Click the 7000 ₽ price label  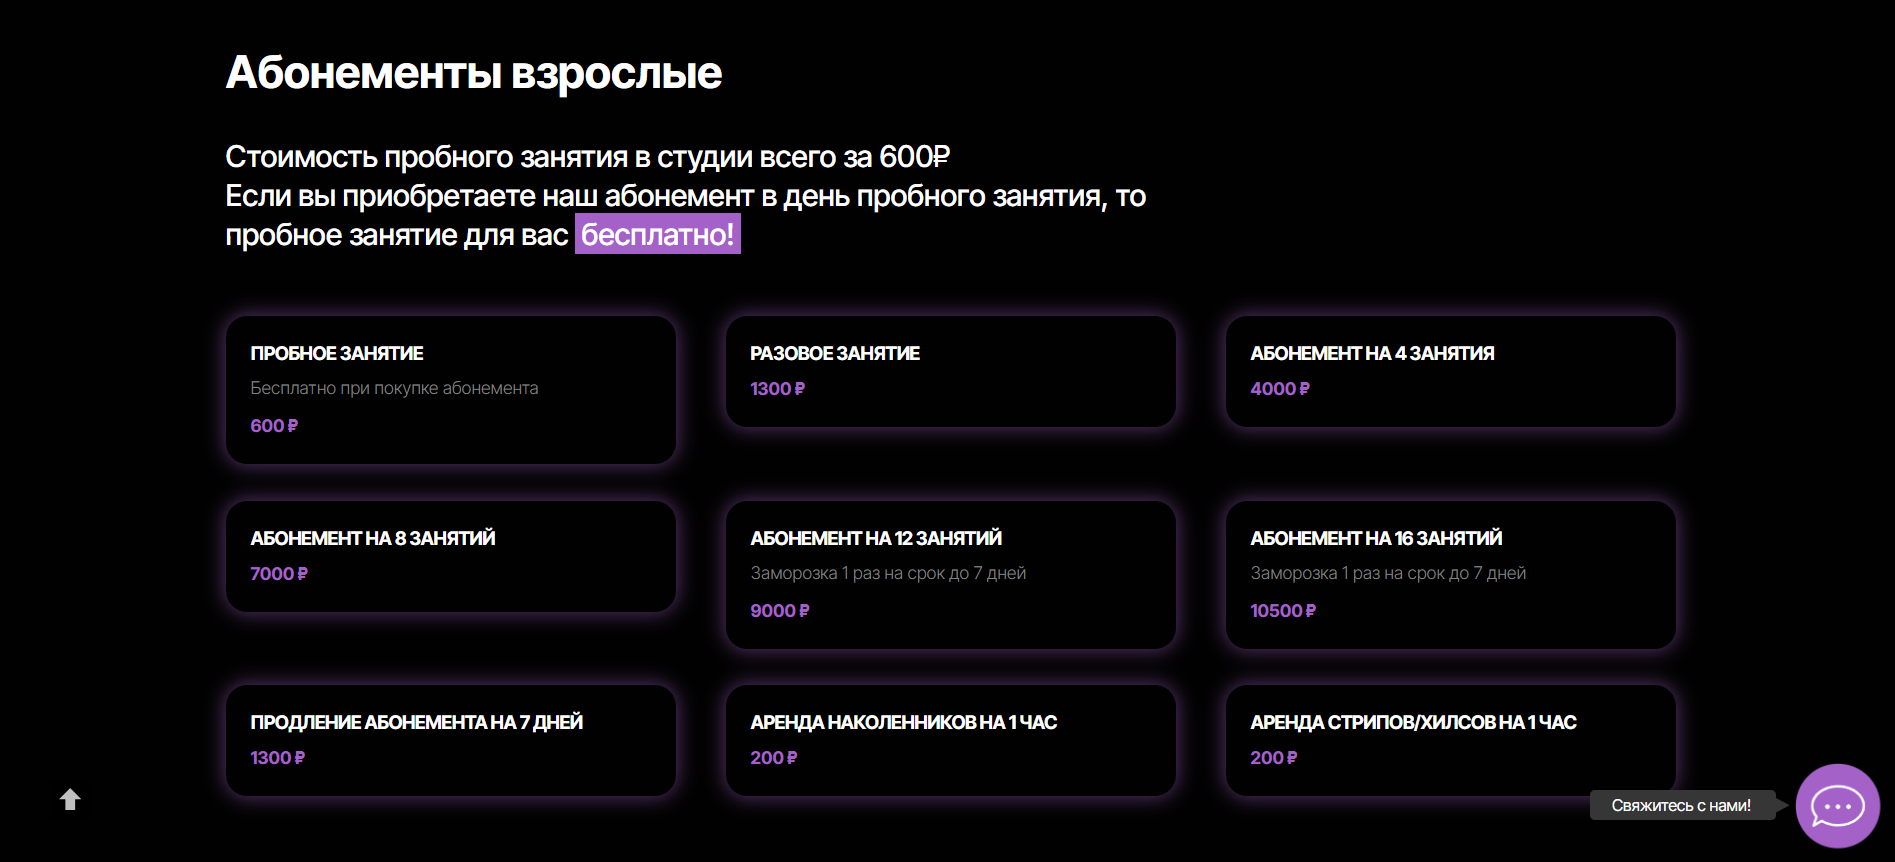click(279, 574)
